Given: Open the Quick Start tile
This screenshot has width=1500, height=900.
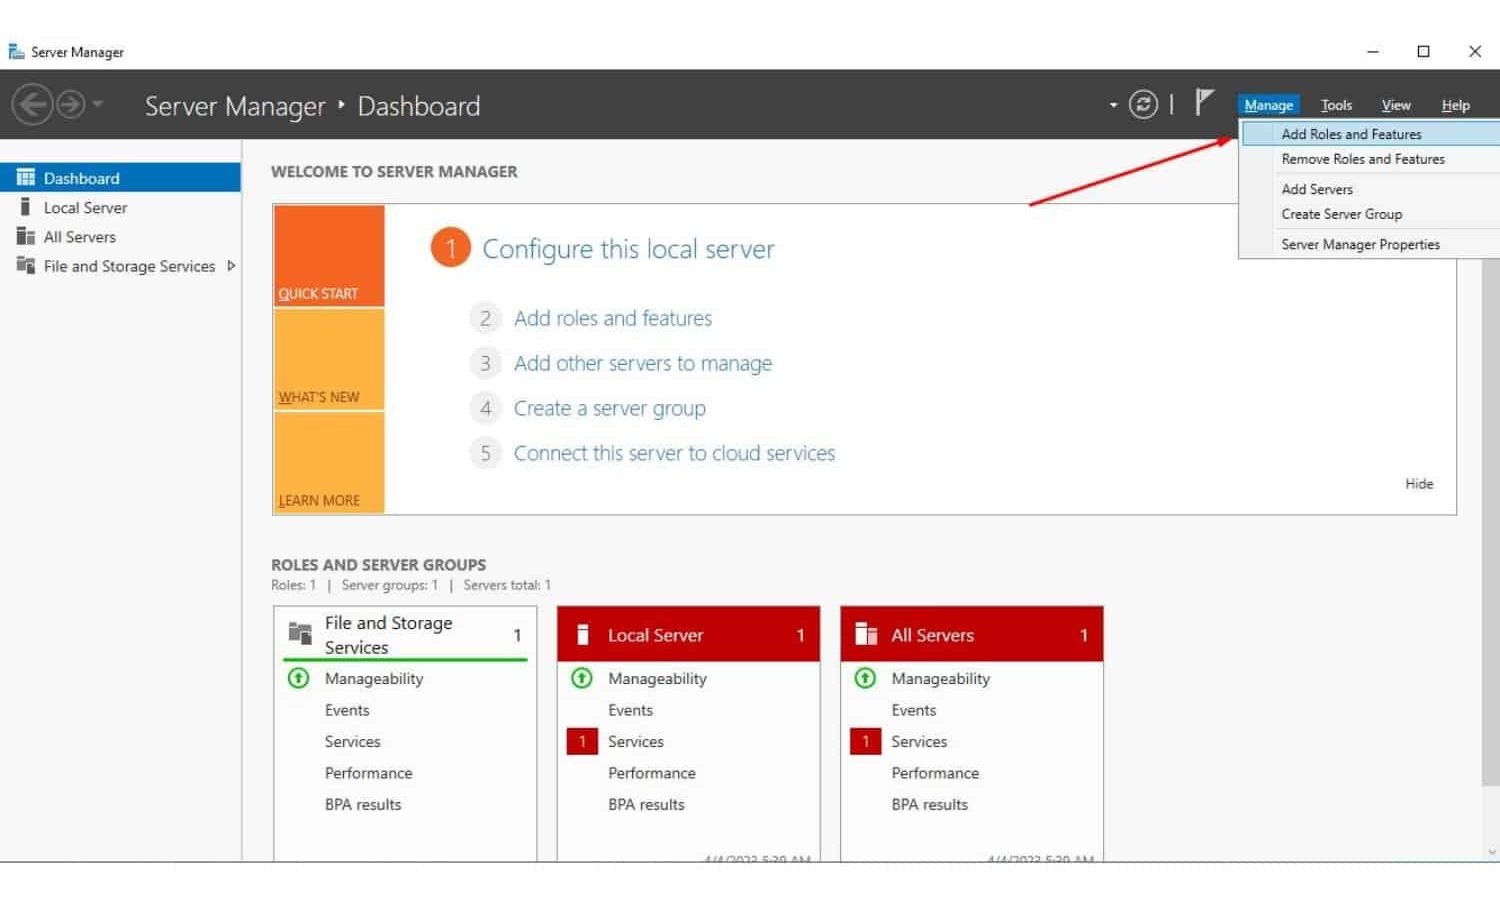Looking at the screenshot, I should [x=329, y=256].
